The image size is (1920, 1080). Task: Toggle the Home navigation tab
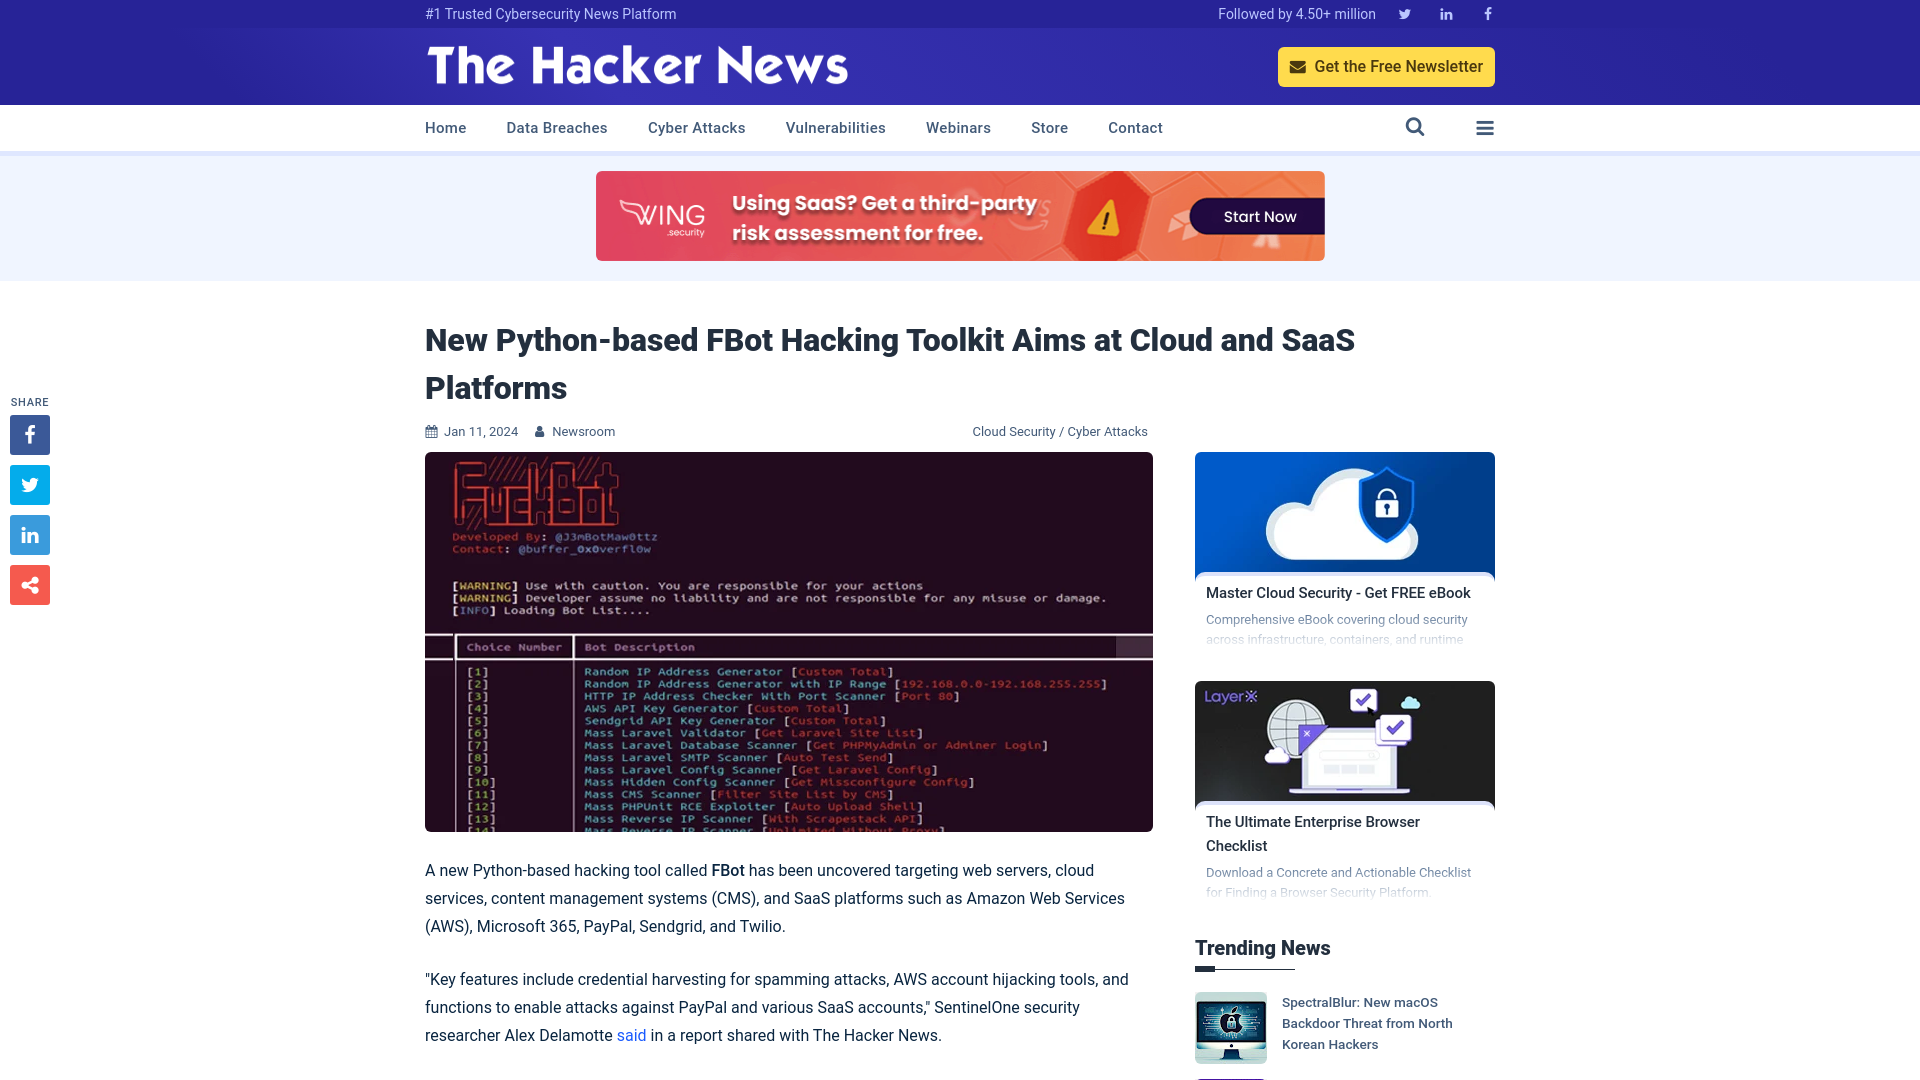coord(446,127)
